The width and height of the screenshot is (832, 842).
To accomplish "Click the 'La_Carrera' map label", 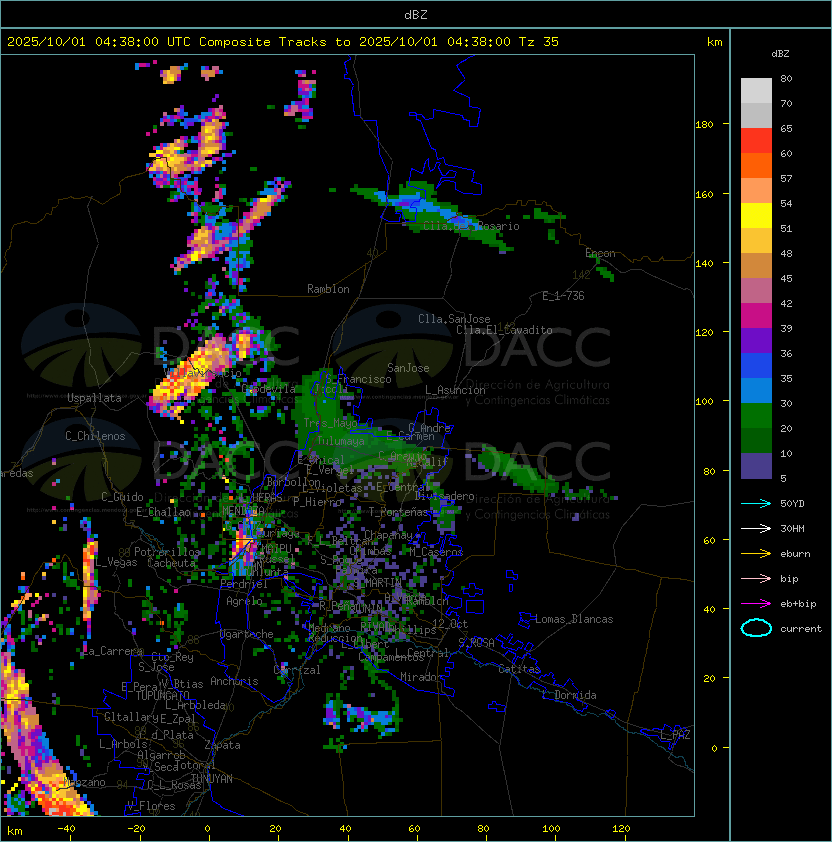I will [x=113, y=651].
